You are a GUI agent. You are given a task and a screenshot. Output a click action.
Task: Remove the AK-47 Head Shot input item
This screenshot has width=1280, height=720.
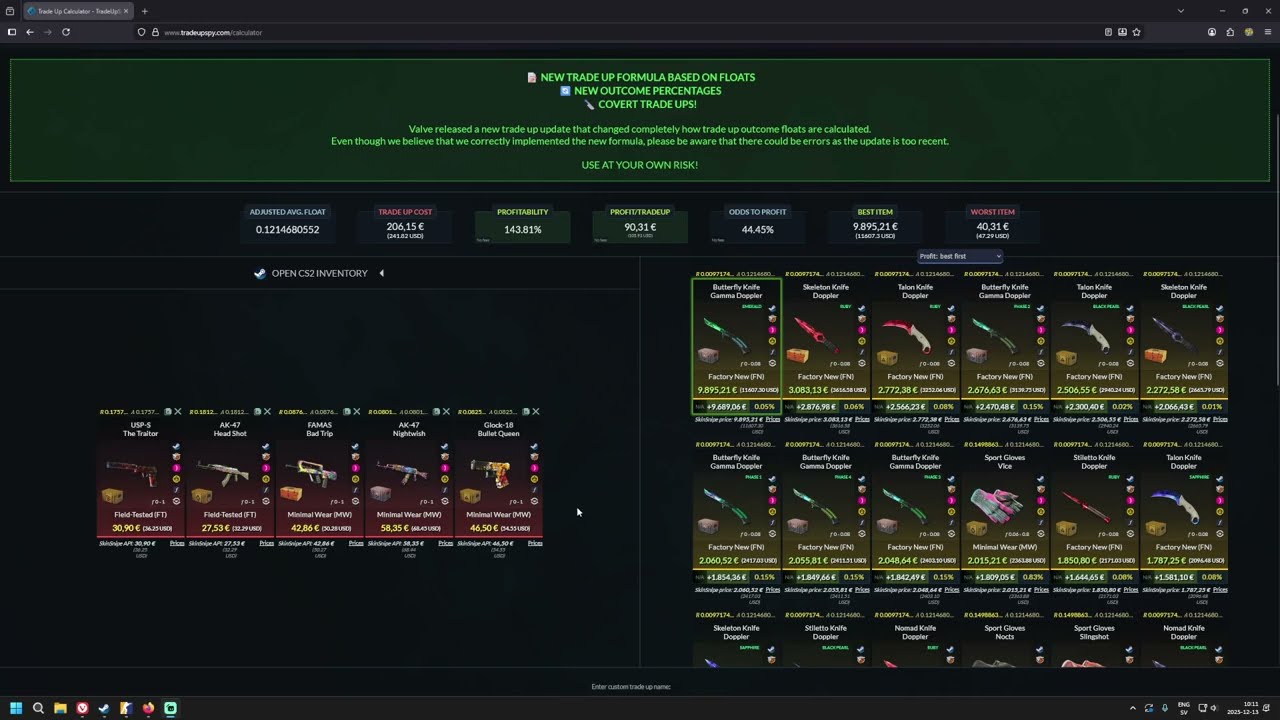click(267, 412)
